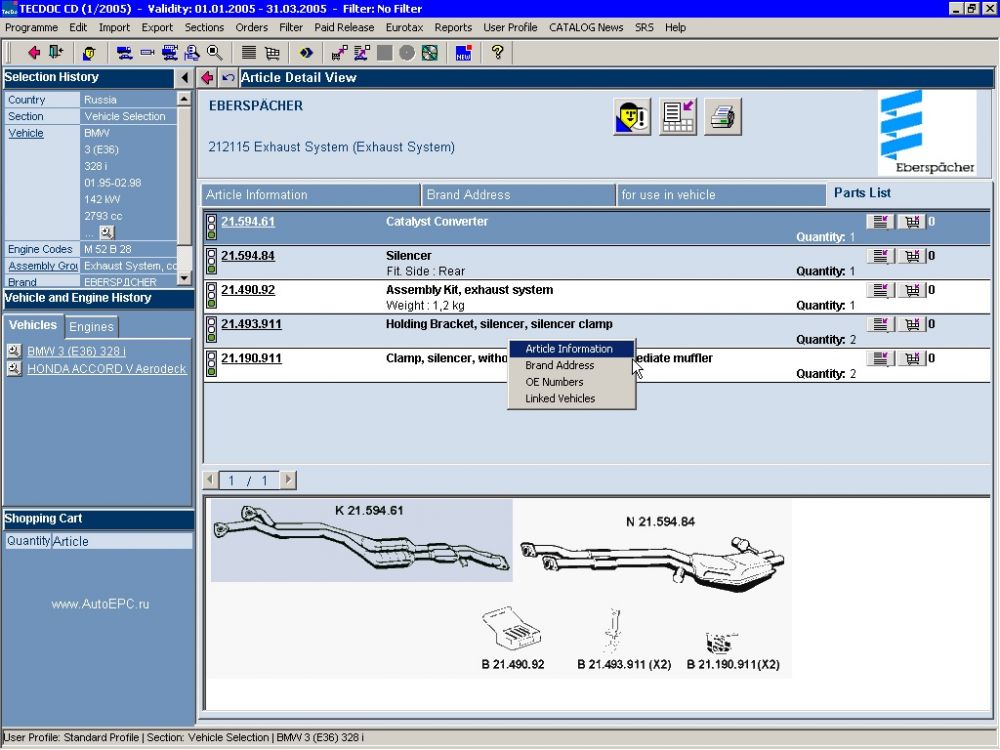
Task: Click the Selection History scrollbar down arrow
Action: [x=184, y=278]
